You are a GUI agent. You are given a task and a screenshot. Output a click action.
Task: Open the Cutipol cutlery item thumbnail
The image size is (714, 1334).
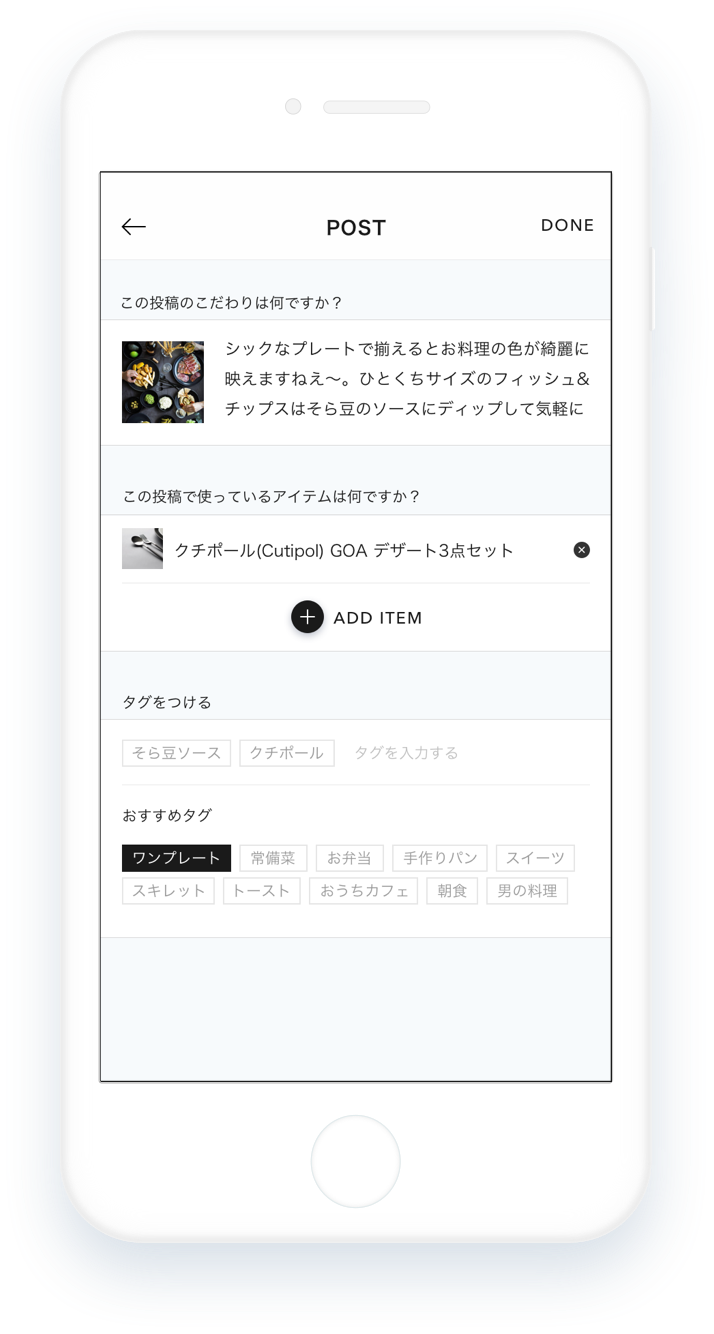[142, 549]
